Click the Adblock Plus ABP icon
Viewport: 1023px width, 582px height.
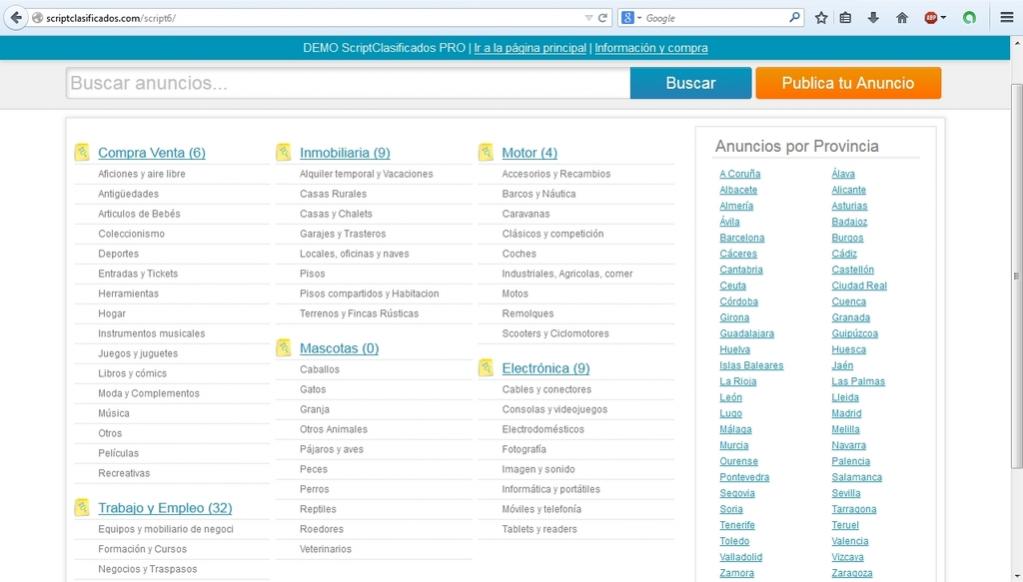[930, 18]
